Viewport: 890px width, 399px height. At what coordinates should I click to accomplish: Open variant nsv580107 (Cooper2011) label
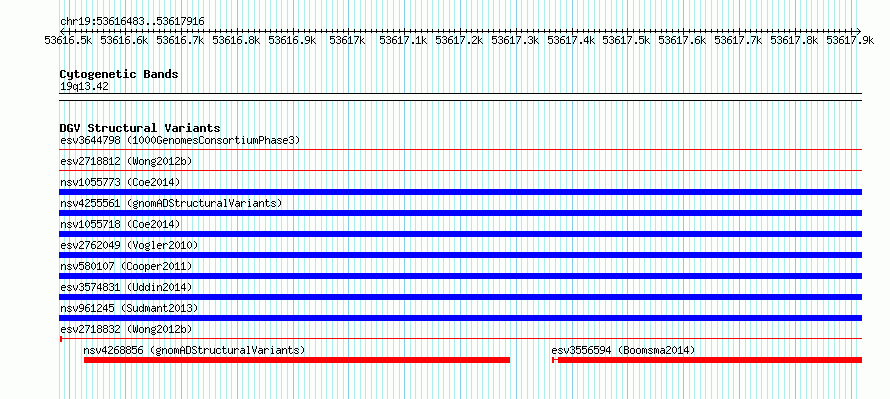tap(126, 266)
